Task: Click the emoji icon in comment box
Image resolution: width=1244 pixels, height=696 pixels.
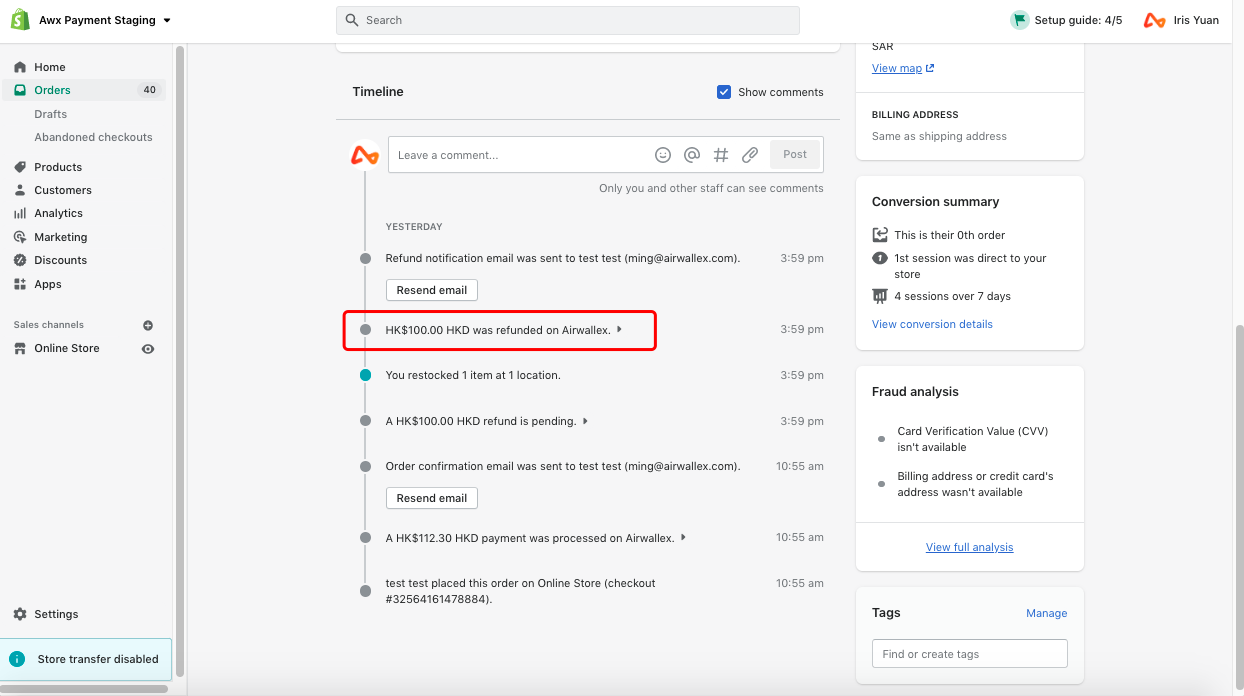Action: [663, 155]
